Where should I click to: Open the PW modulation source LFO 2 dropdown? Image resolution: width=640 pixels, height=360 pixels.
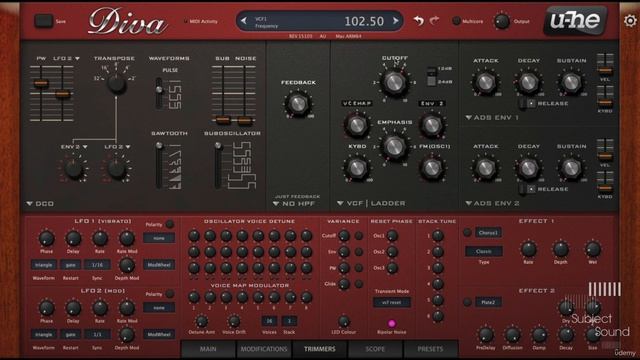66,58
